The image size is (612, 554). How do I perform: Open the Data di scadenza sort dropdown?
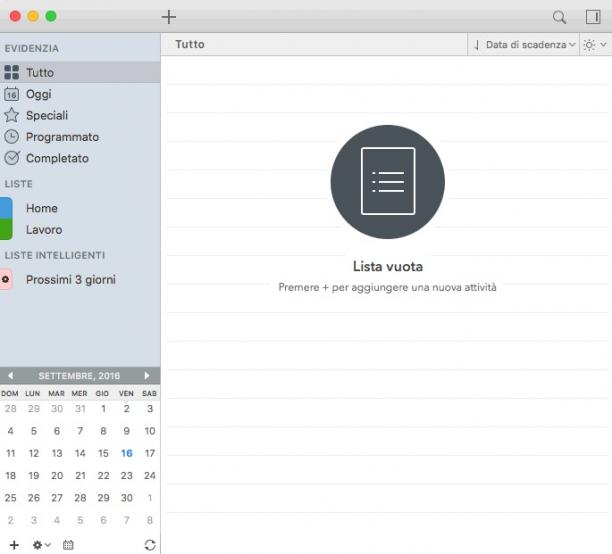tap(530, 45)
